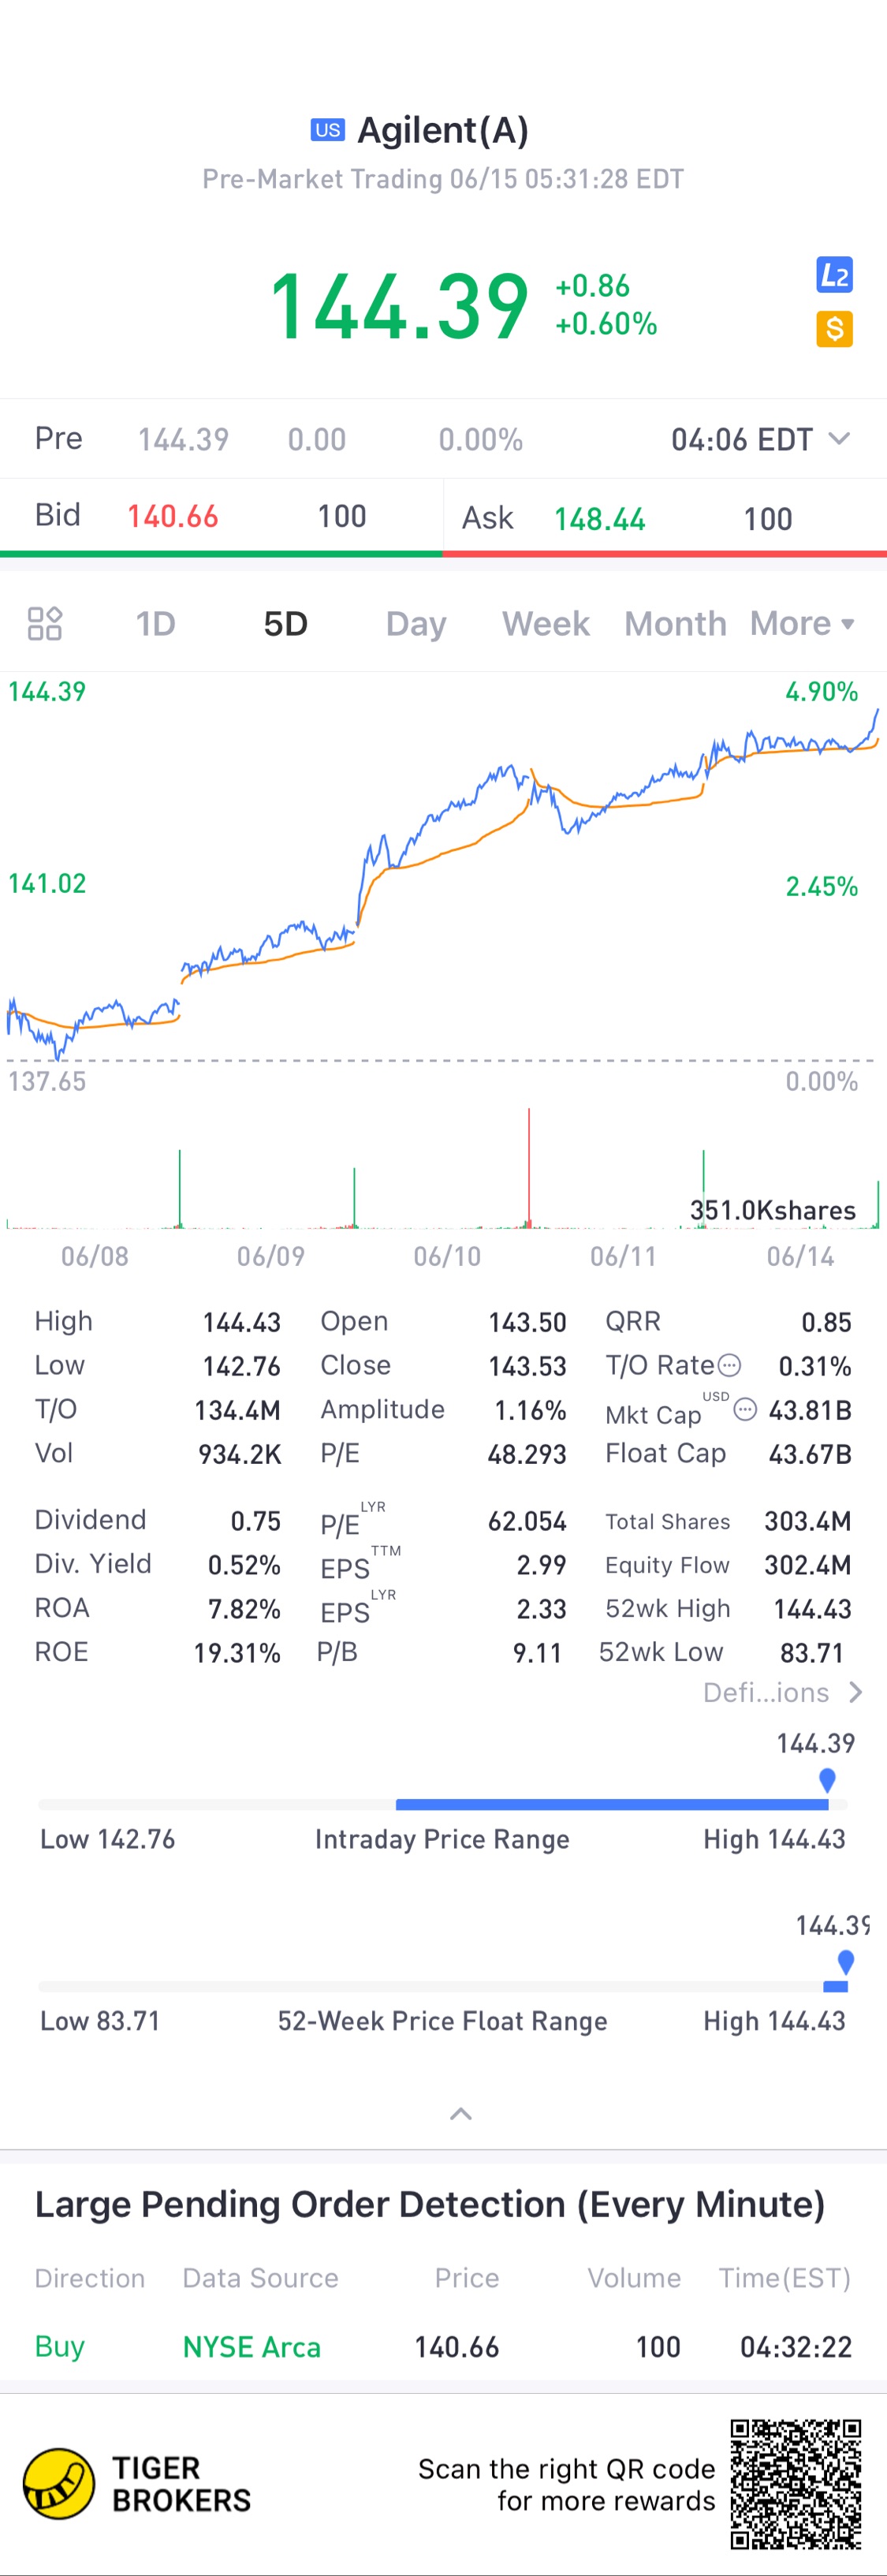Tap the QR code for rewards

[x=795, y=2484]
